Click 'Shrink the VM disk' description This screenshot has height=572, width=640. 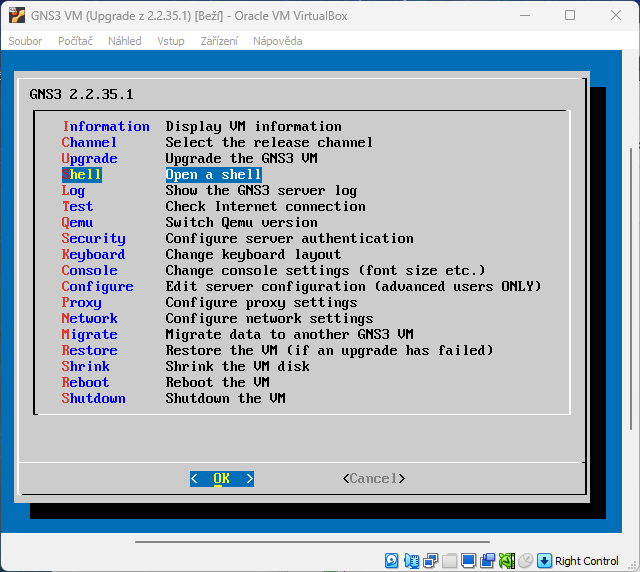tap(238, 366)
